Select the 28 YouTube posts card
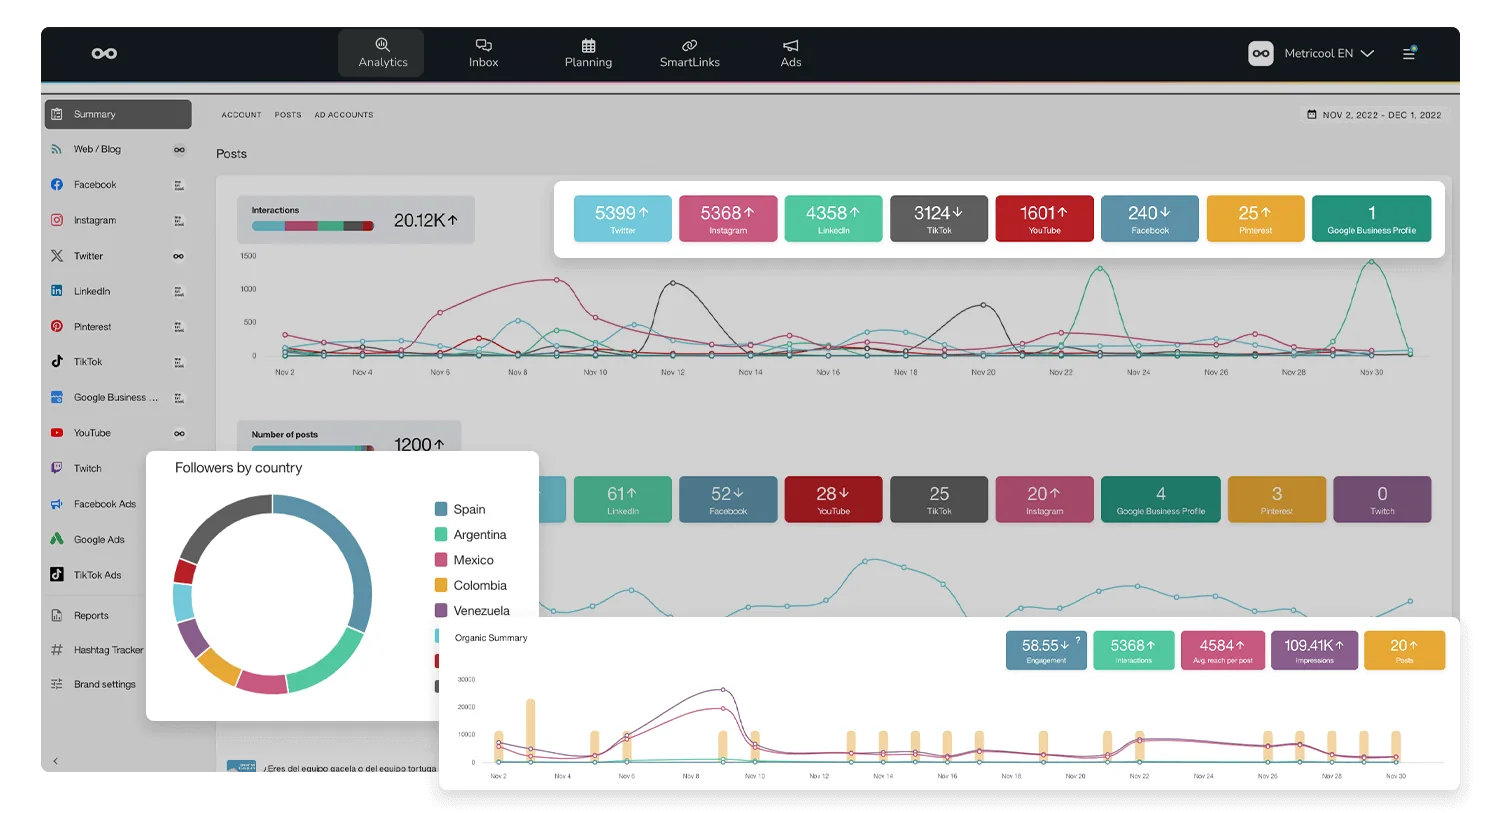1500x813 pixels. point(833,500)
